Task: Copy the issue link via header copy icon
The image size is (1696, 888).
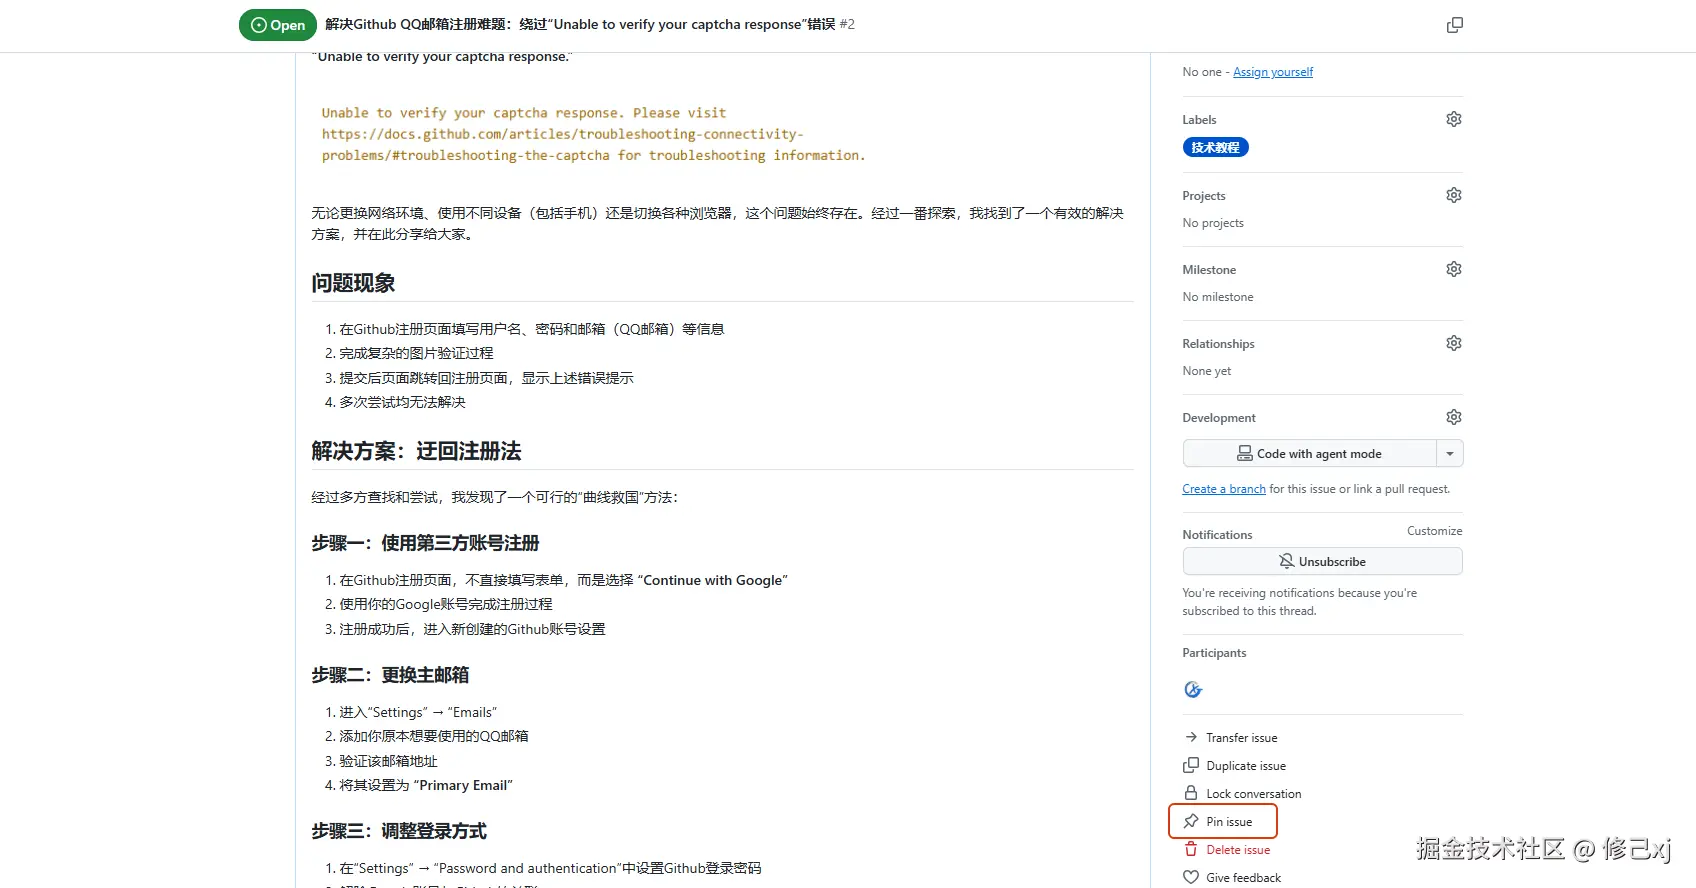Action: click(1455, 25)
